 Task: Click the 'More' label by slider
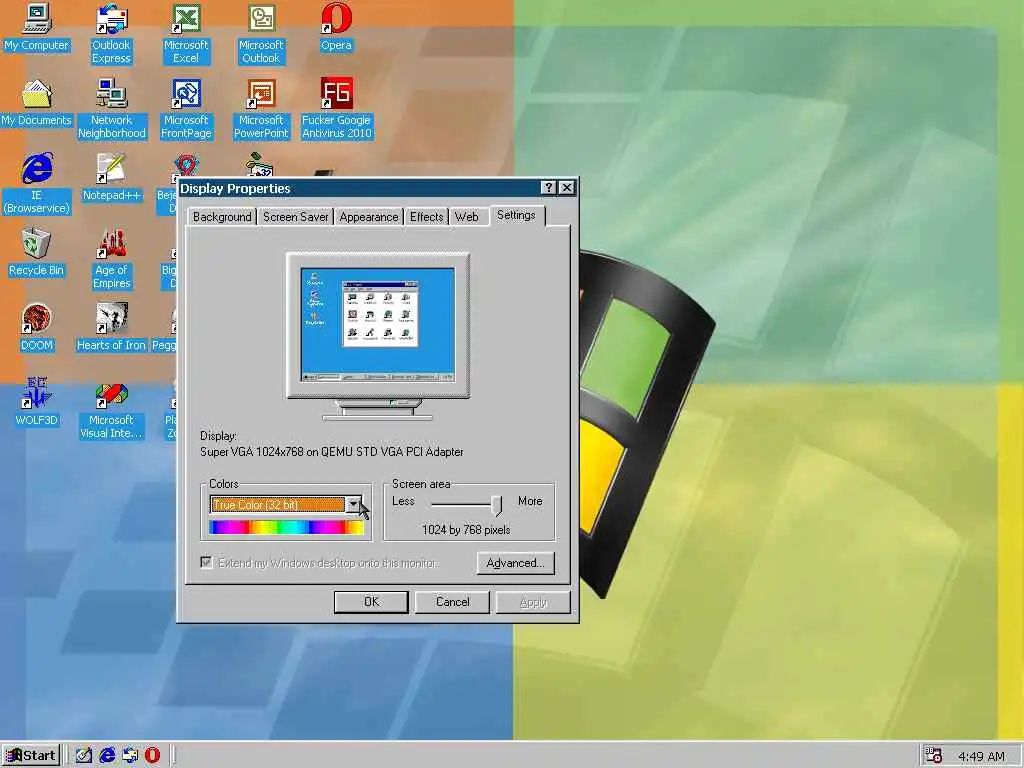coord(530,501)
